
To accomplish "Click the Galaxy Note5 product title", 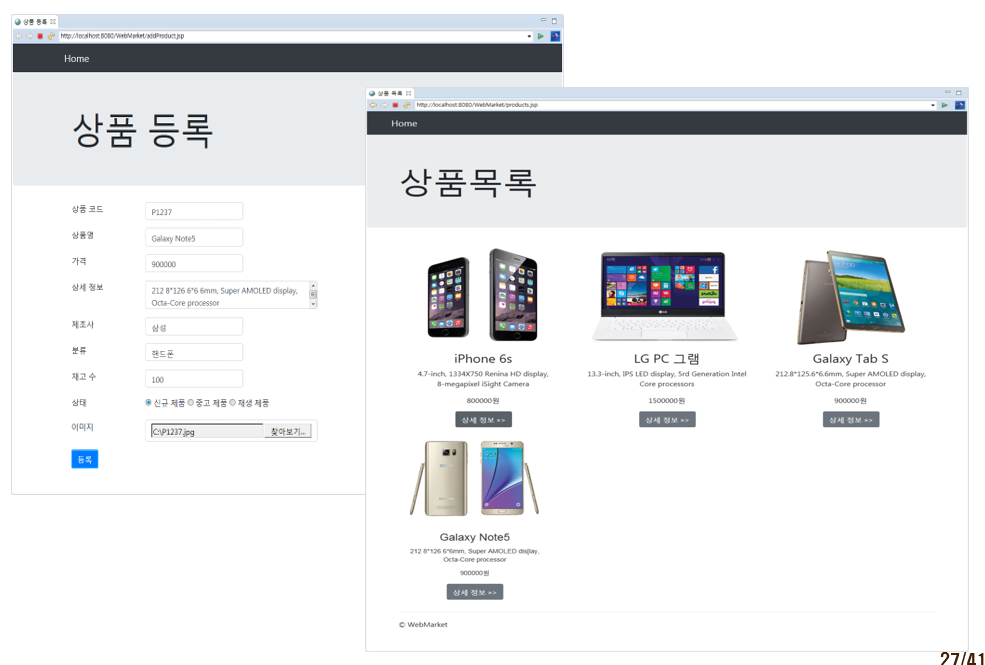I will pyautogui.click(x=475, y=537).
